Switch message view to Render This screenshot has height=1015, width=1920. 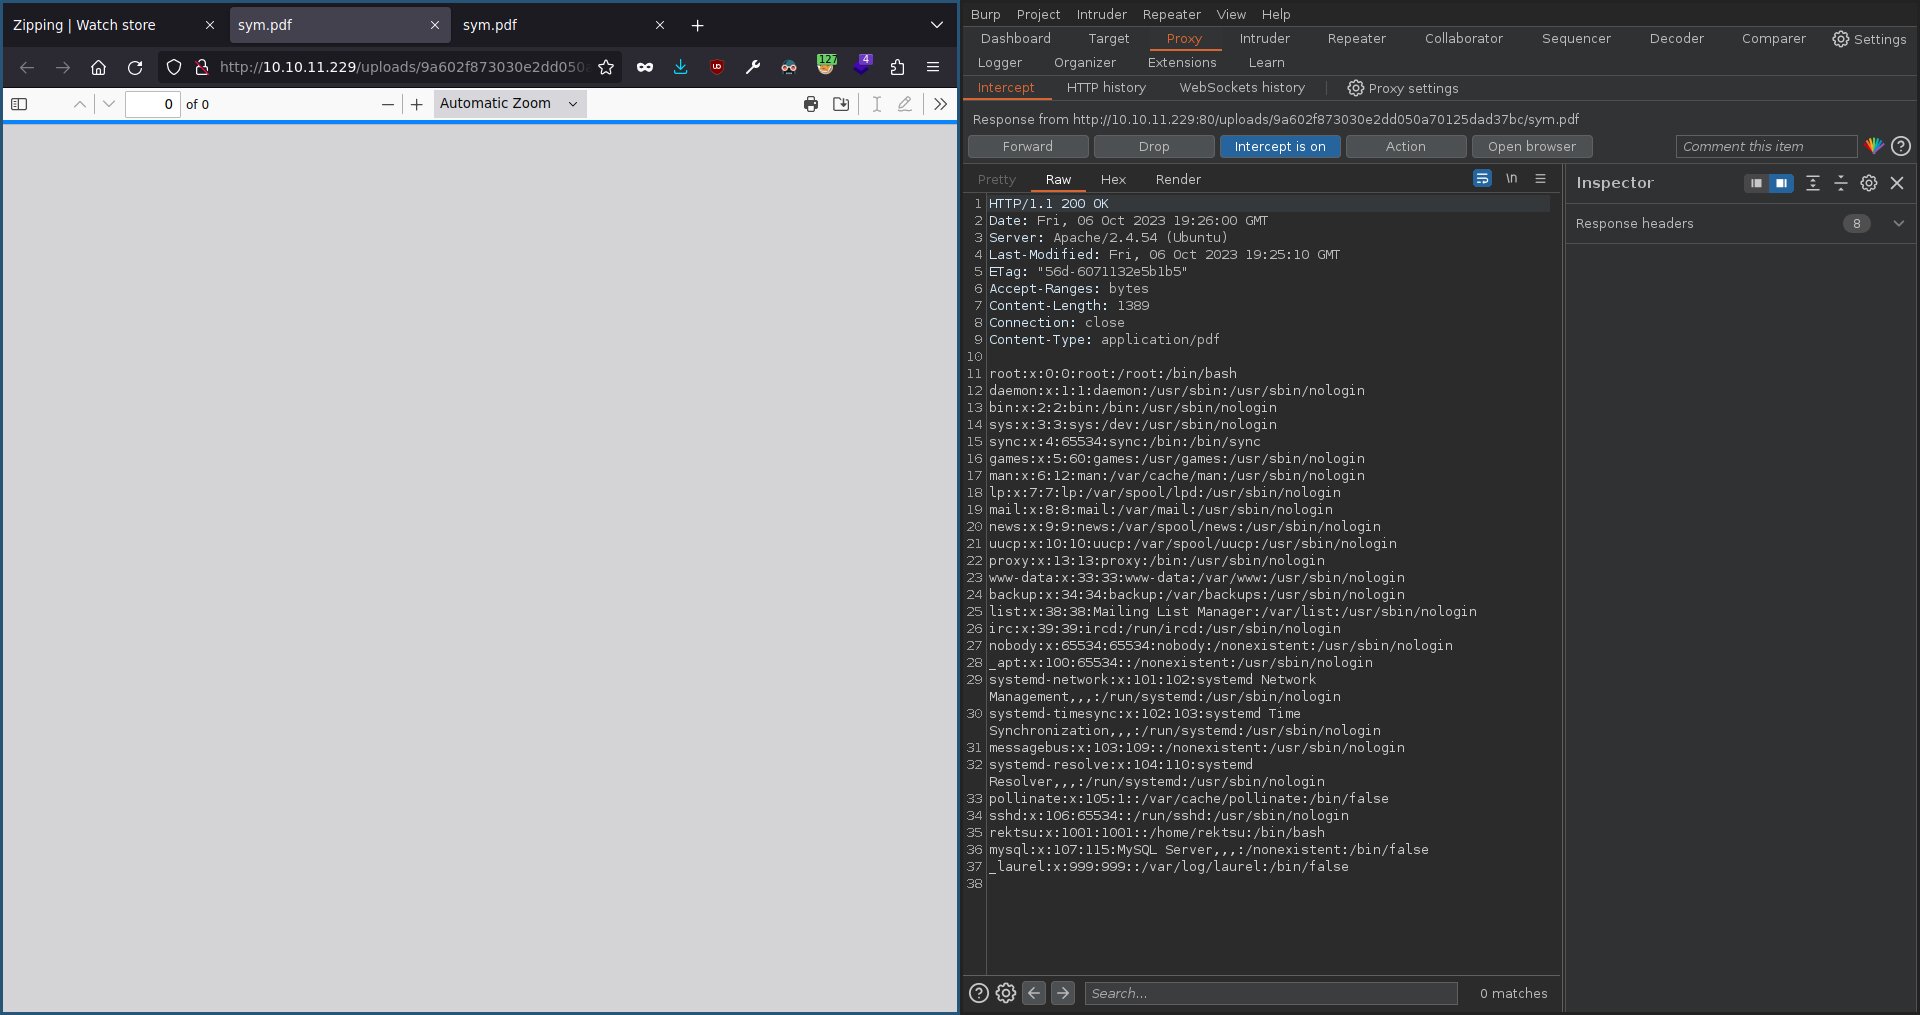click(1178, 179)
